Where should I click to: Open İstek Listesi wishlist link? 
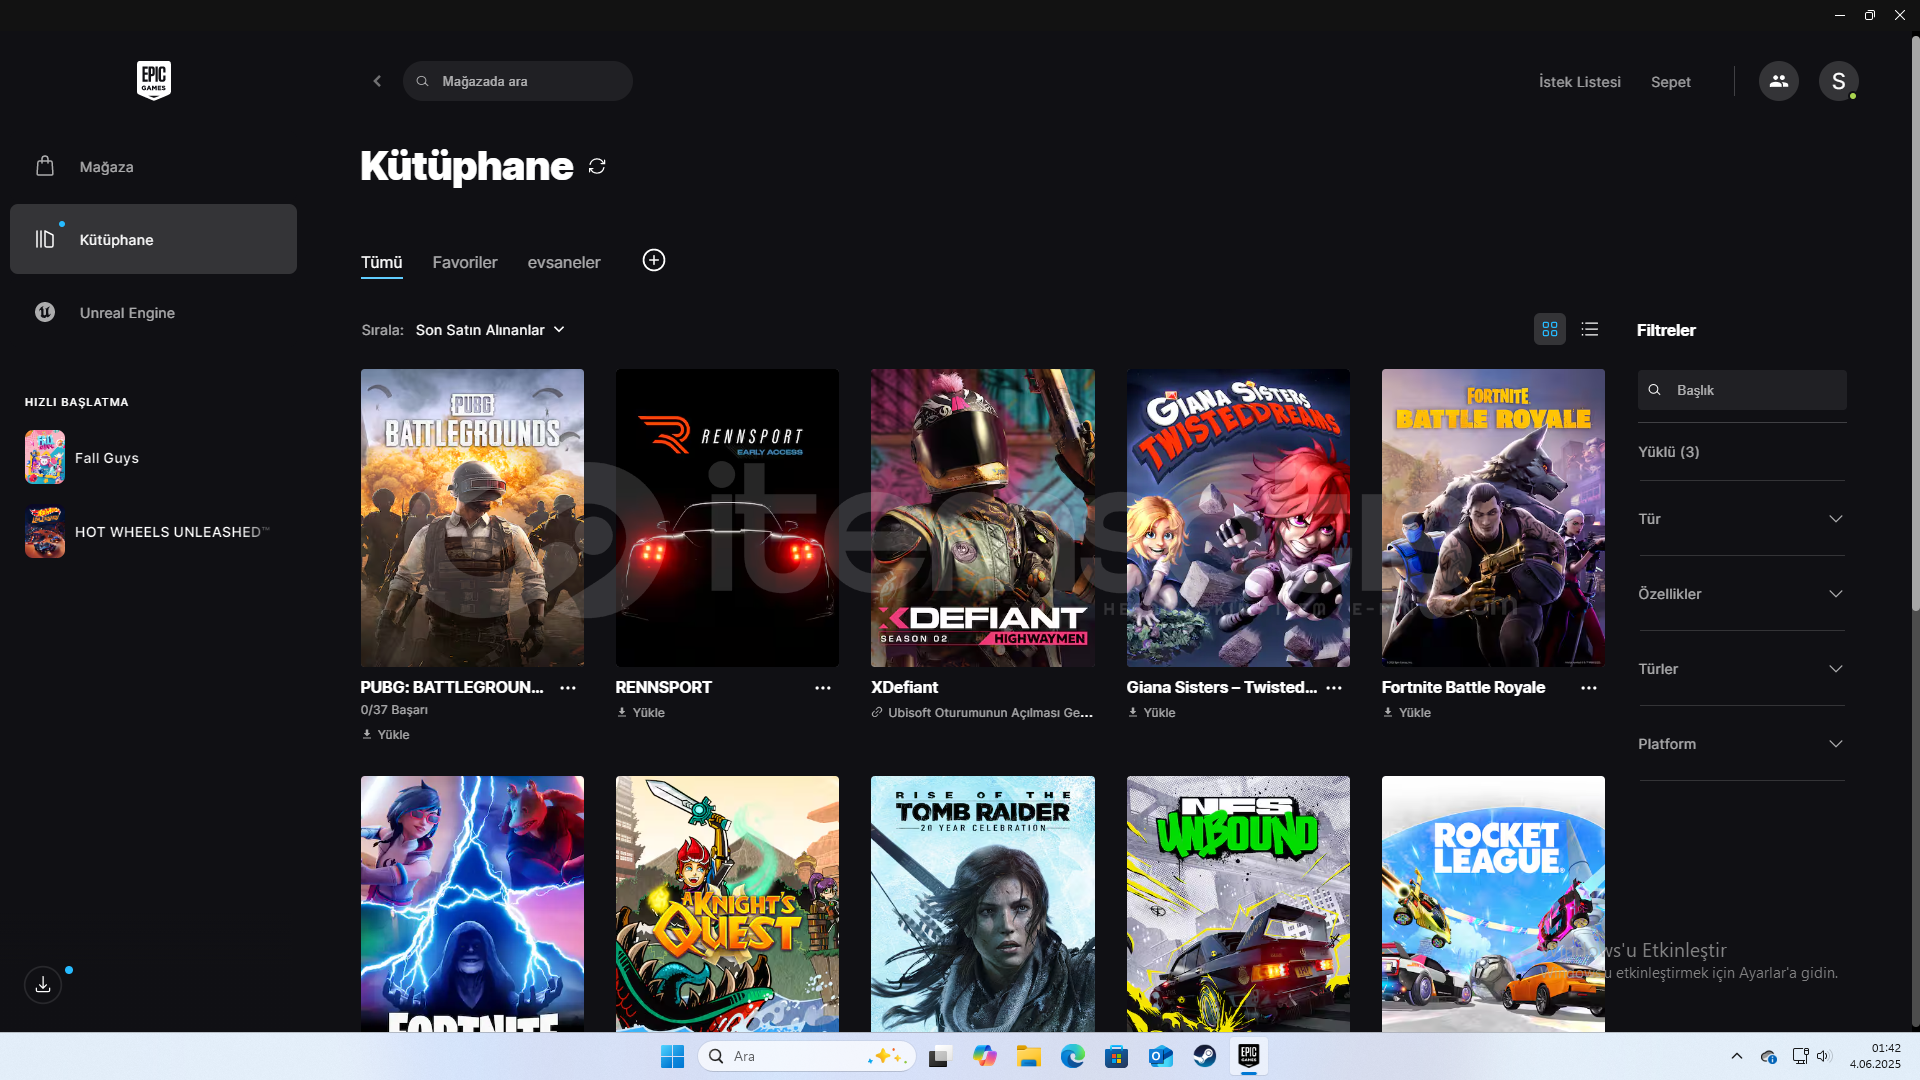tap(1579, 82)
